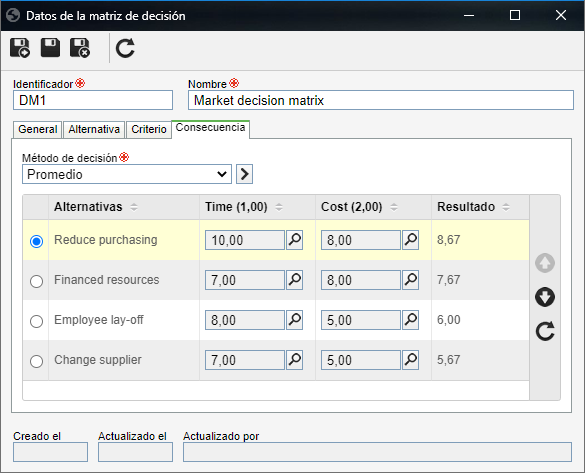Image resolution: width=585 pixels, height=473 pixels.
Task: Click the Identificador field DM1
Action: pyautogui.click(x=93, y=100)
